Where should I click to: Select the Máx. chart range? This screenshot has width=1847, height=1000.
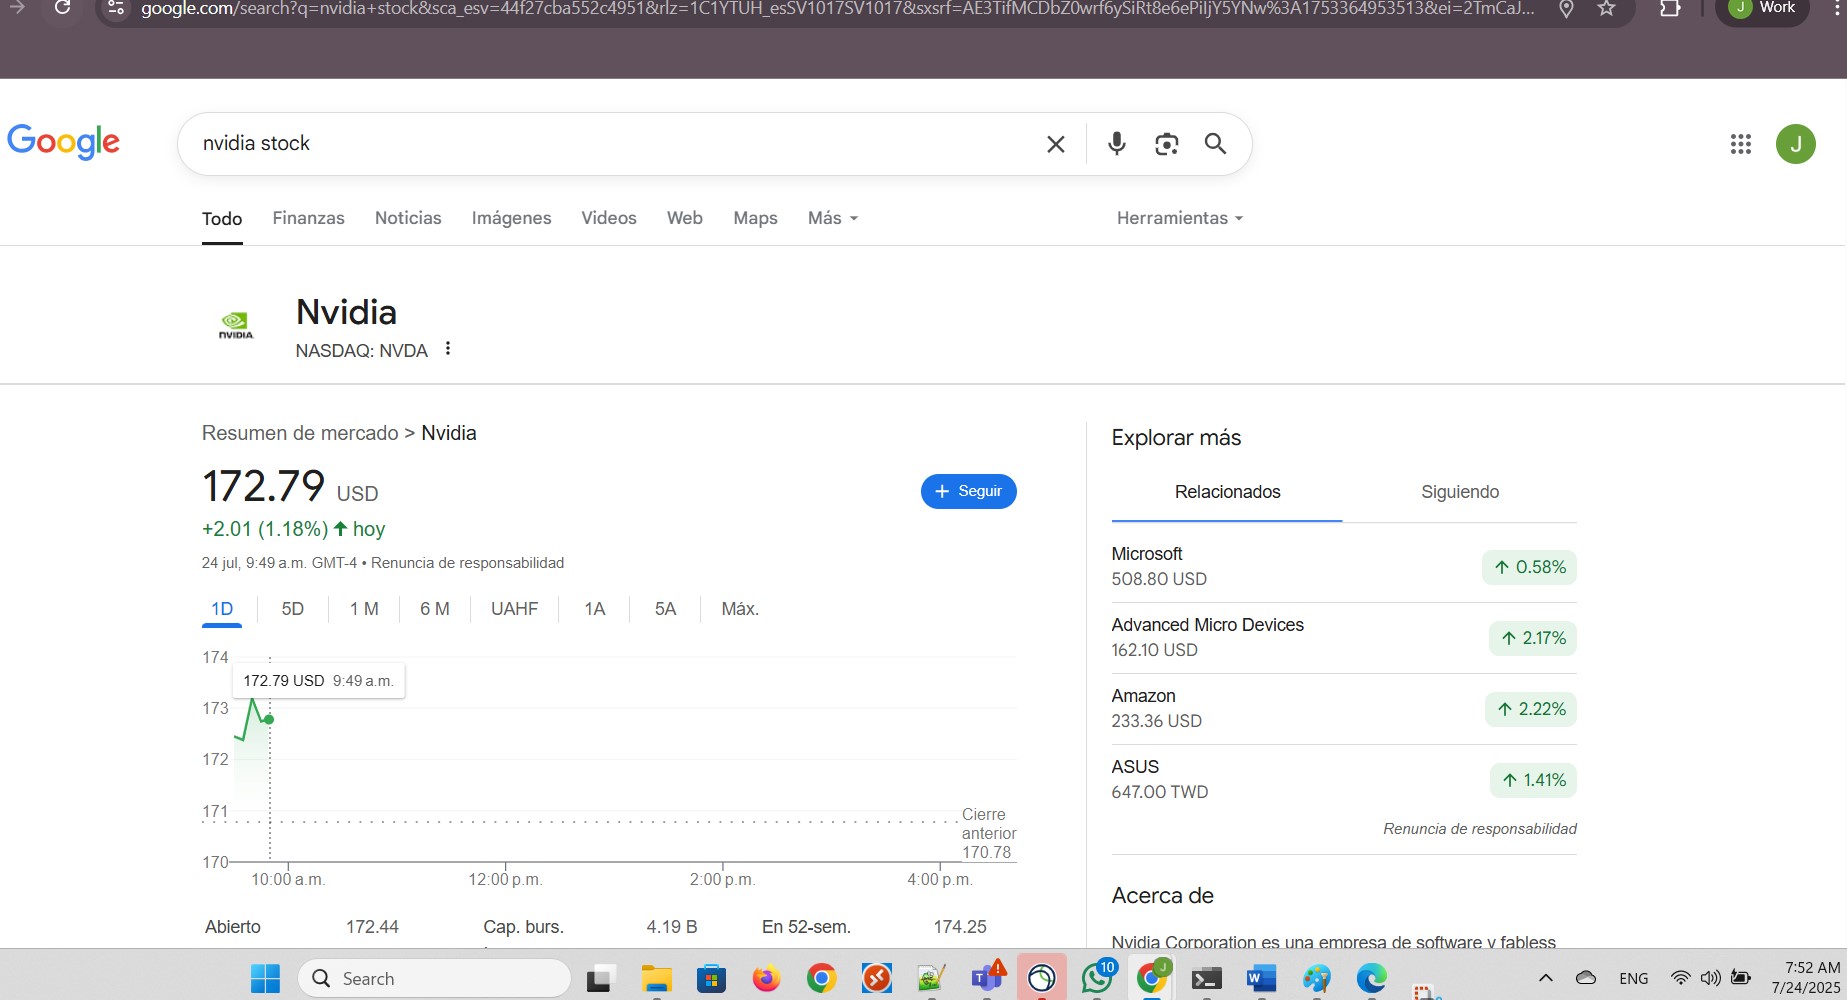click(740, 609)
